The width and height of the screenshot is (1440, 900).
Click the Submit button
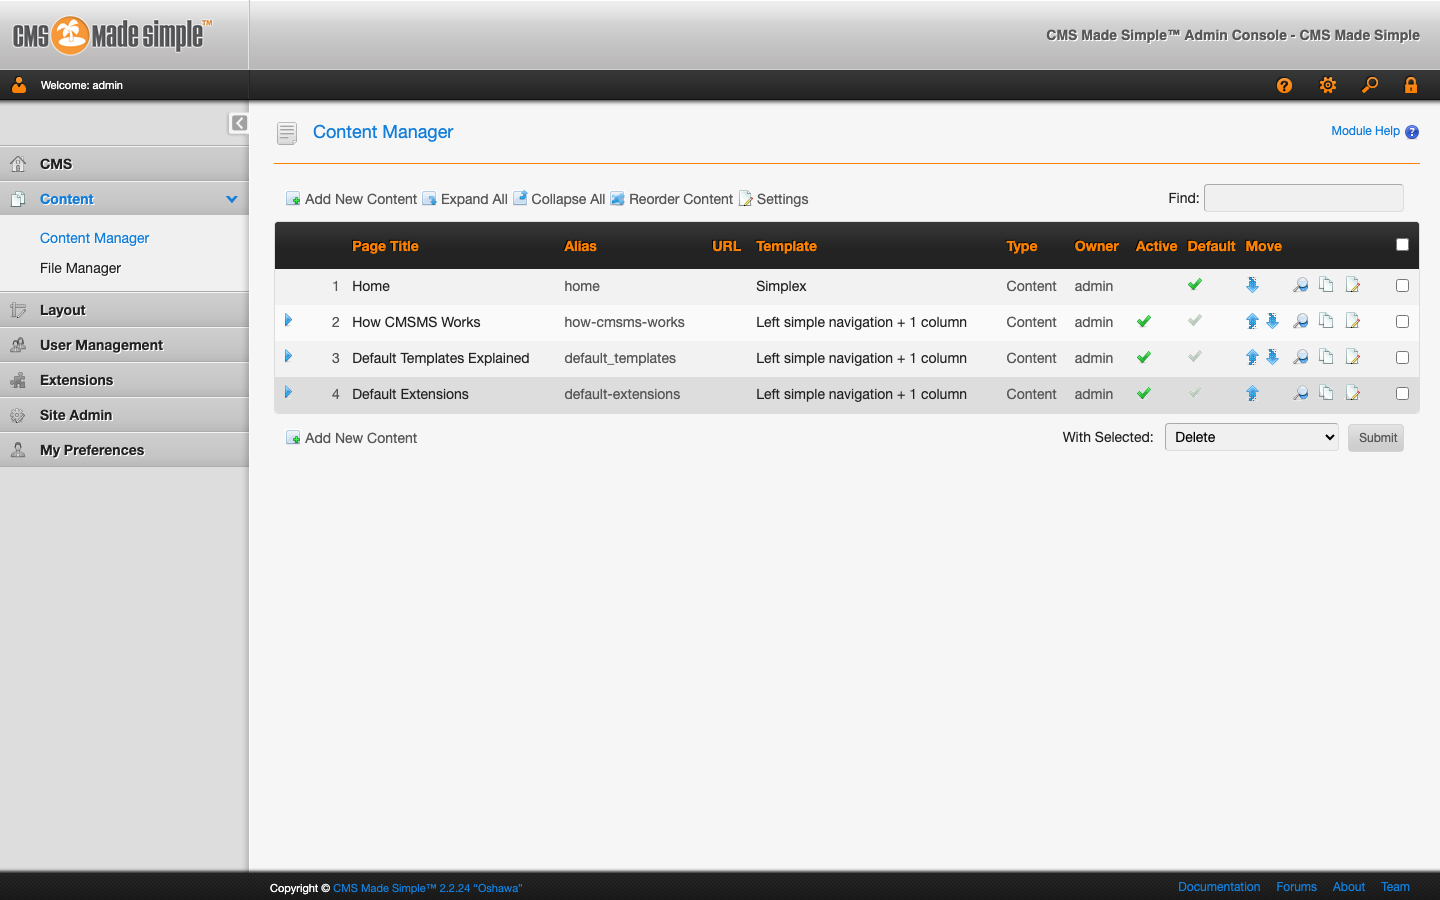(1376, 438)
